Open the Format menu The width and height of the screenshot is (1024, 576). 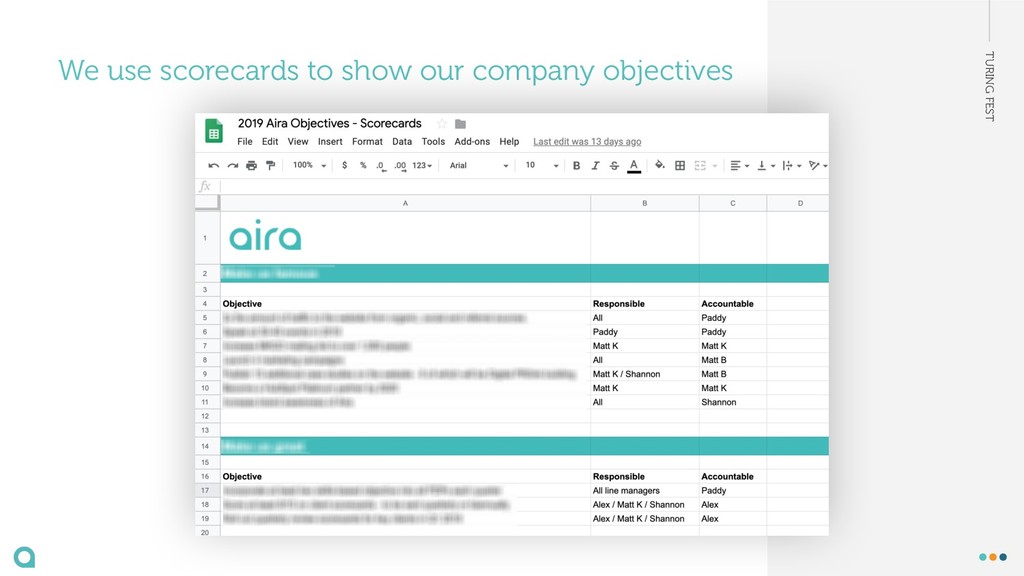(367, 142)
